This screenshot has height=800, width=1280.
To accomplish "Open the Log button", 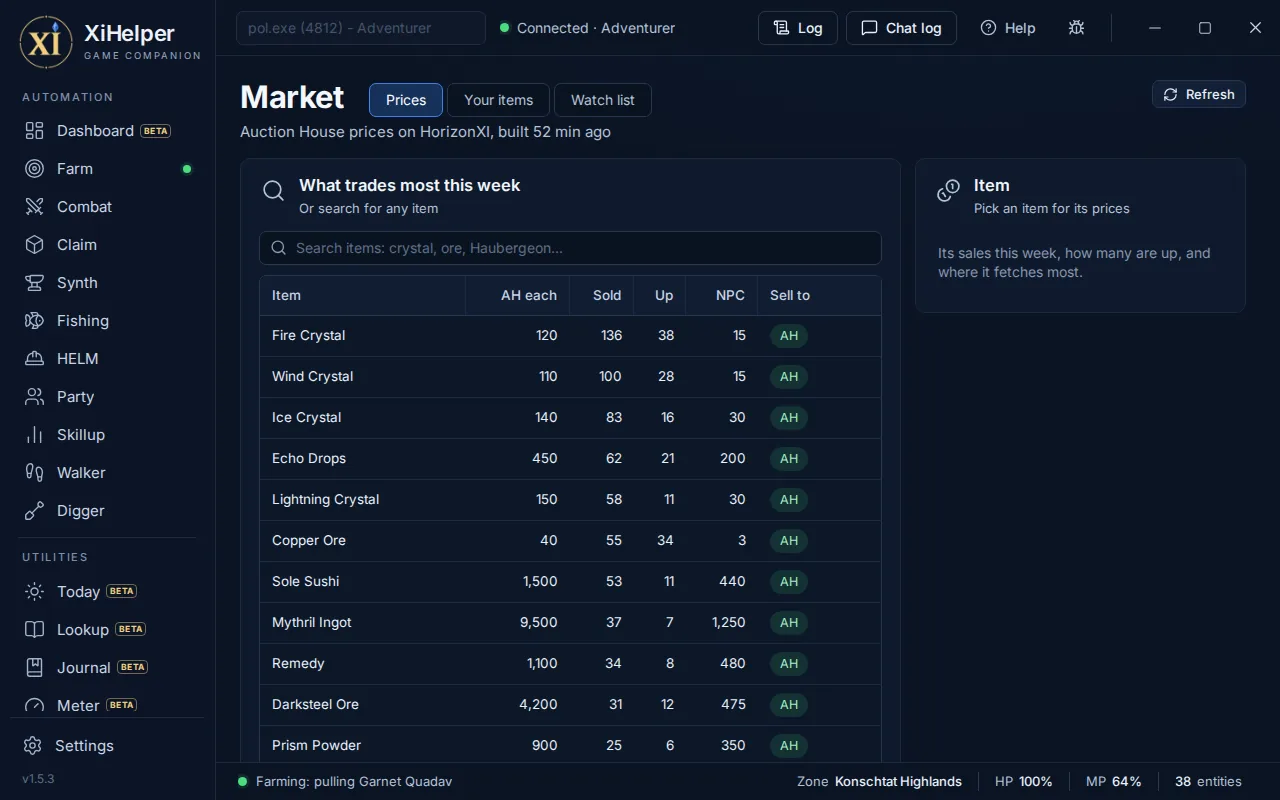I will [798, 28].
